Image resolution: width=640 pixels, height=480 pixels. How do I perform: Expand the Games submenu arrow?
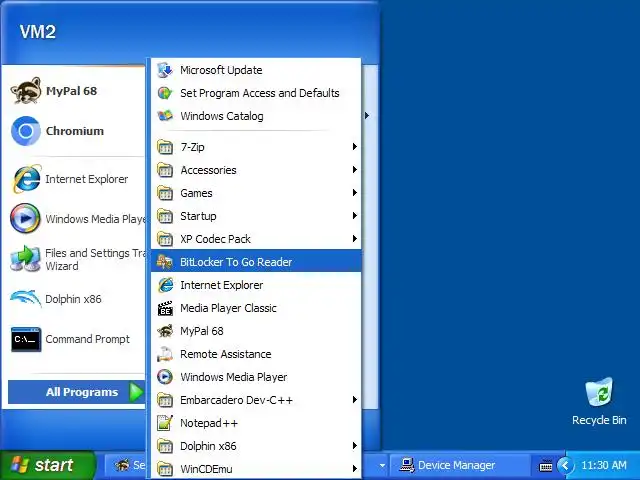pos(355,193)
